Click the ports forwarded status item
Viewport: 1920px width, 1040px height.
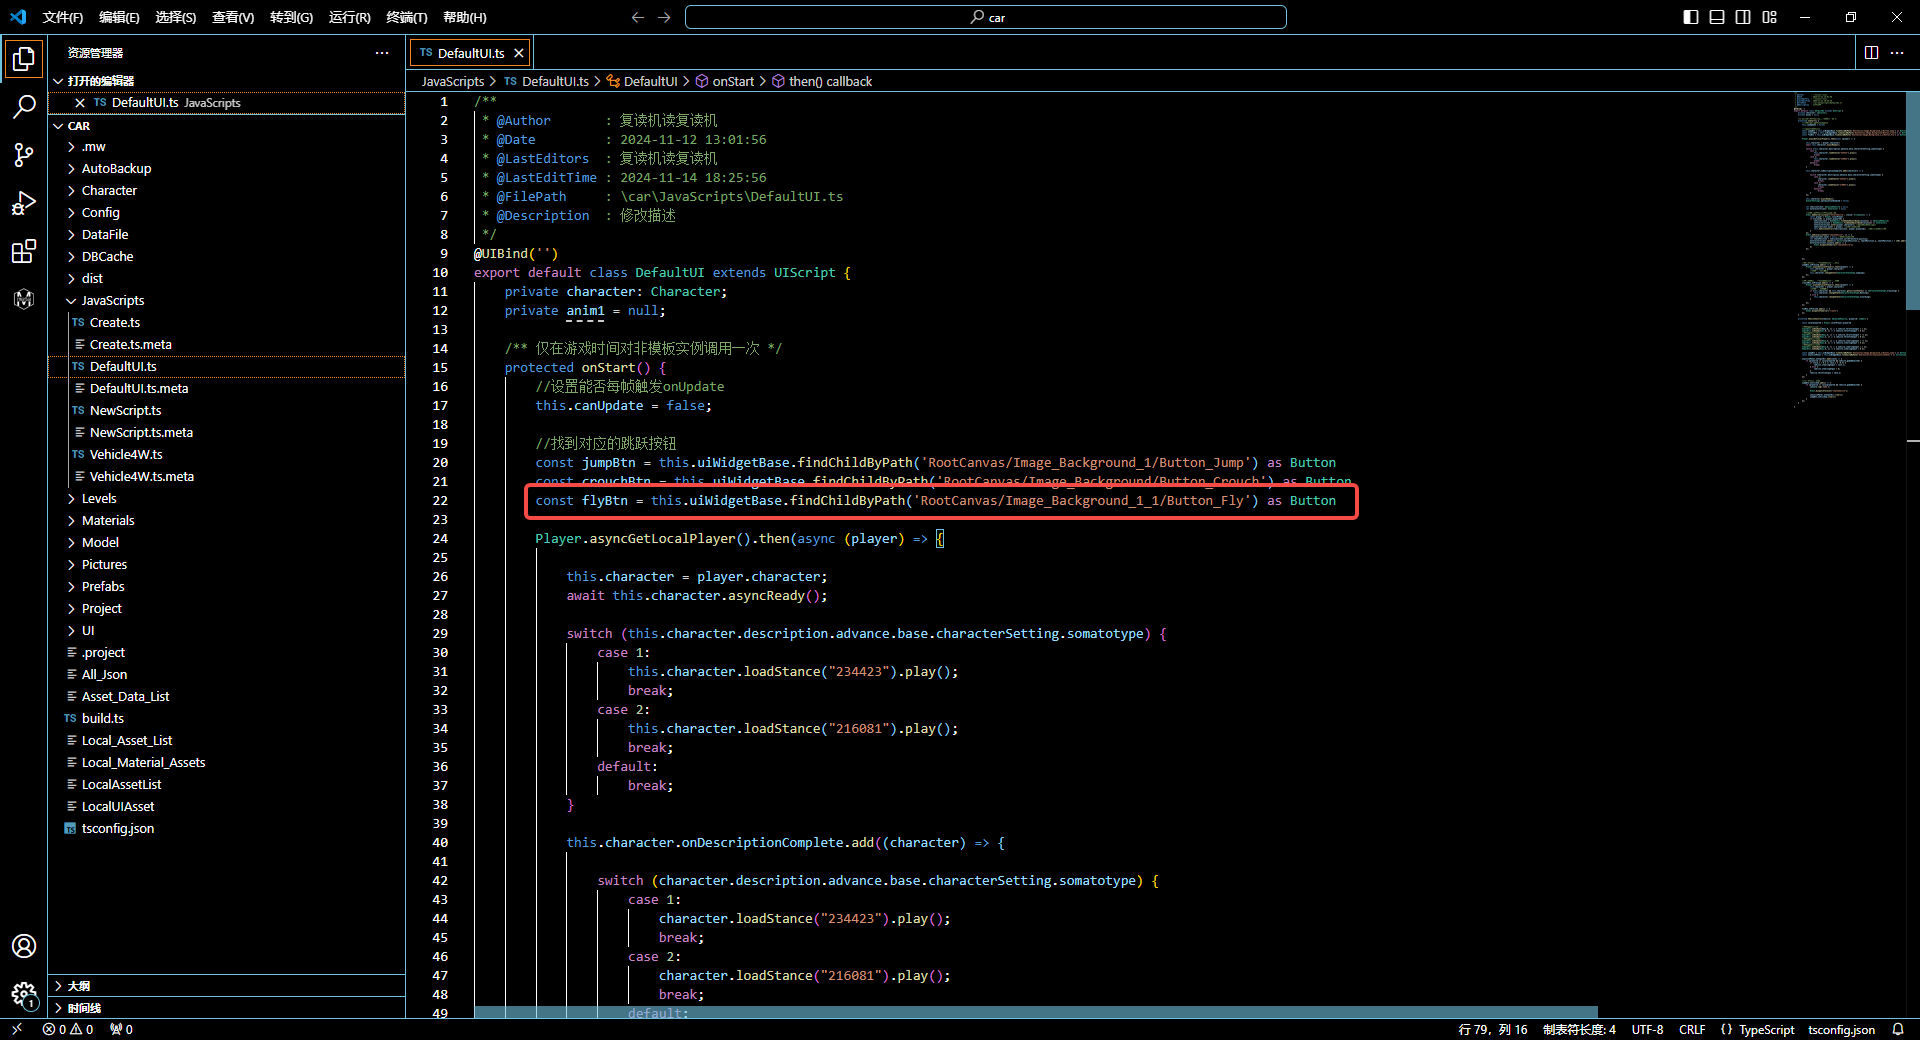pos(121,1029)
